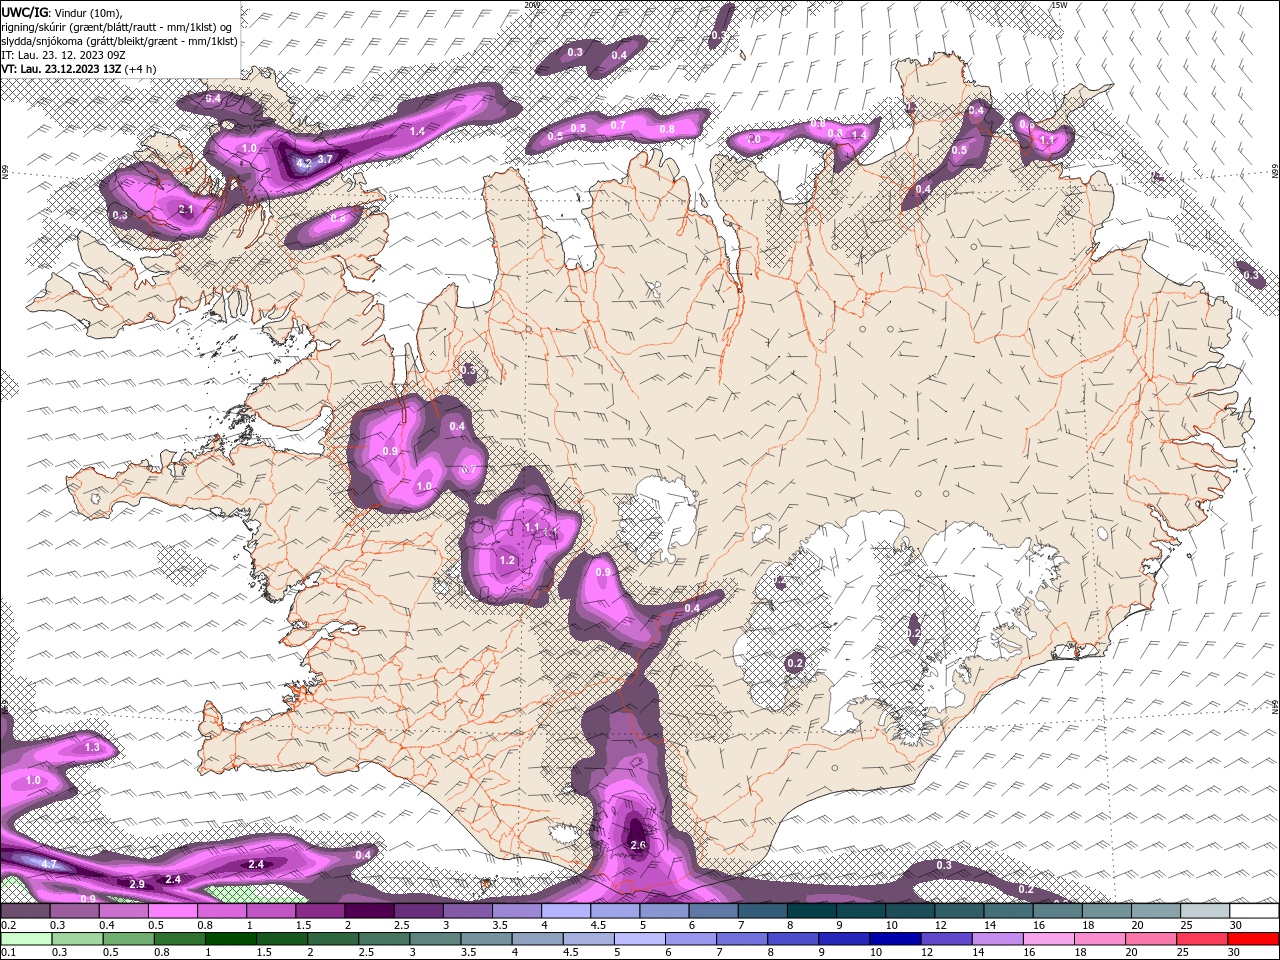This screenshot has height=960, width=1280.
Task: Click the dark mauve 0.2 swatch in upper legend
Action: pos(25,911)
